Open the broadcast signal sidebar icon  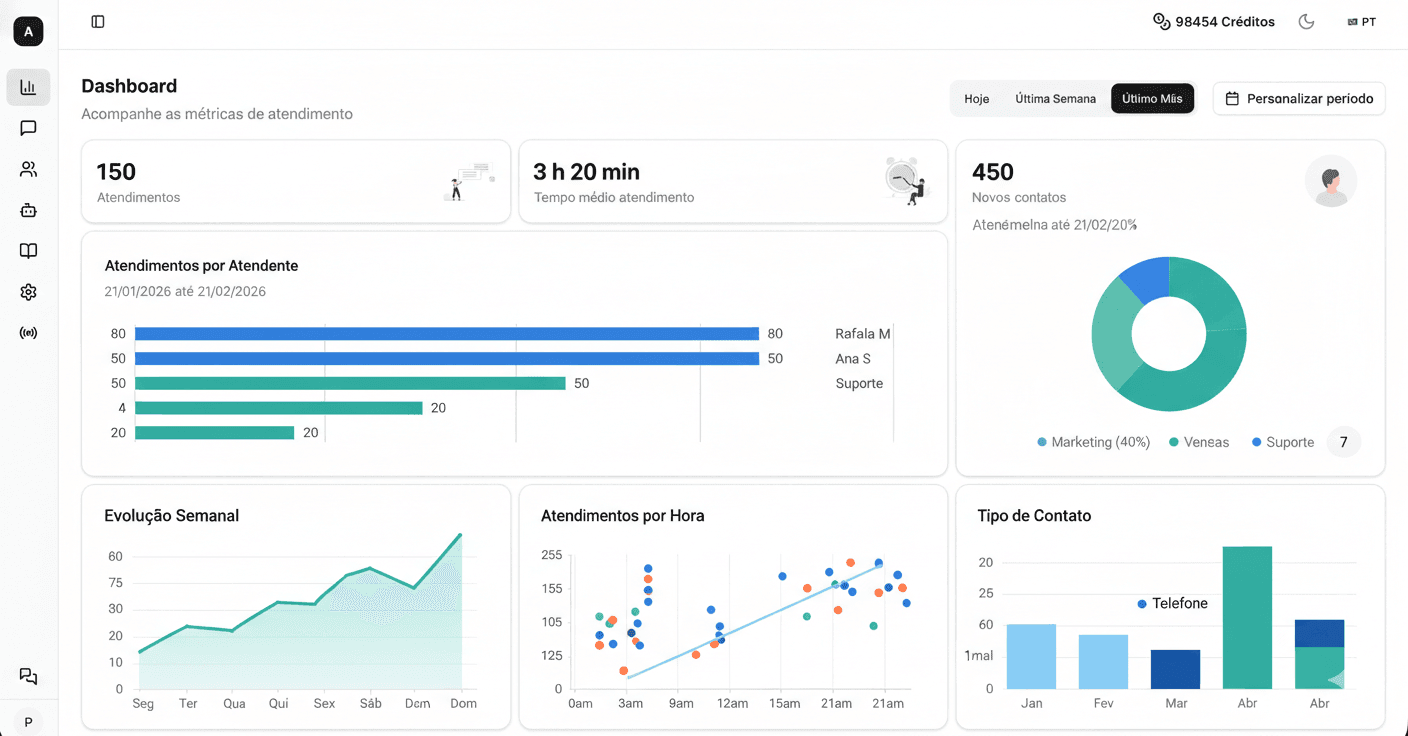point(28,333)
